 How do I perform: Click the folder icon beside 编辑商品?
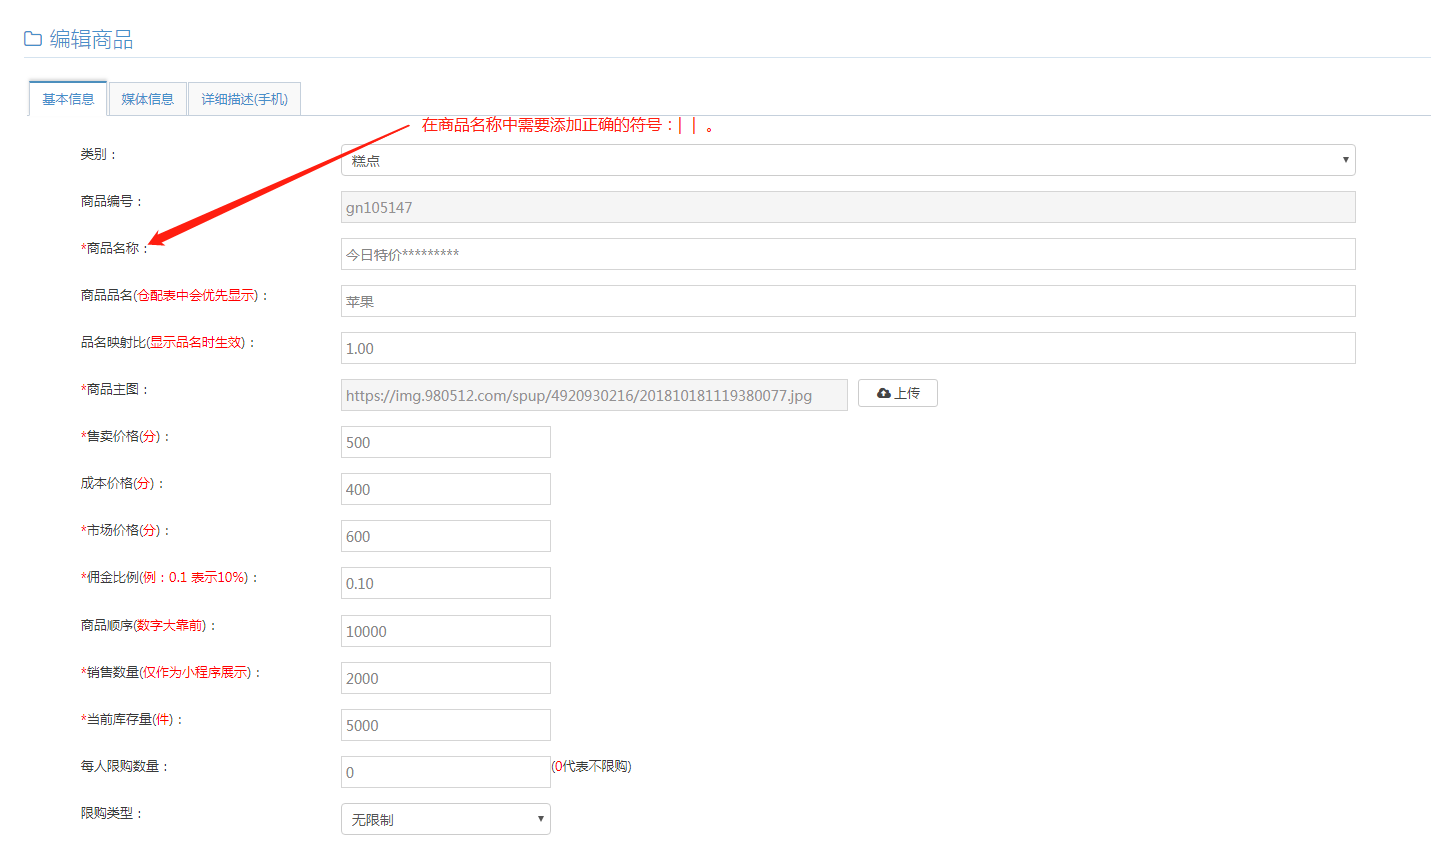tap(33, 39)
